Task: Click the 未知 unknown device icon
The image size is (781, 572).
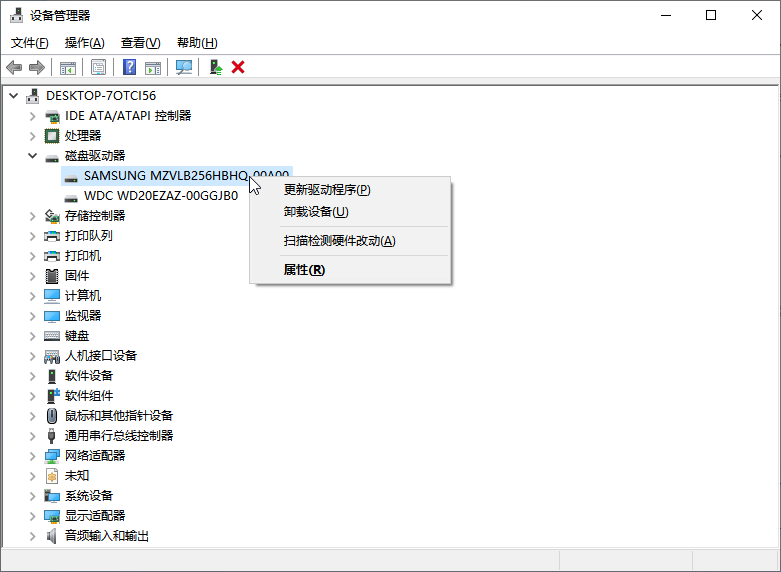Action: pos(52,476)
